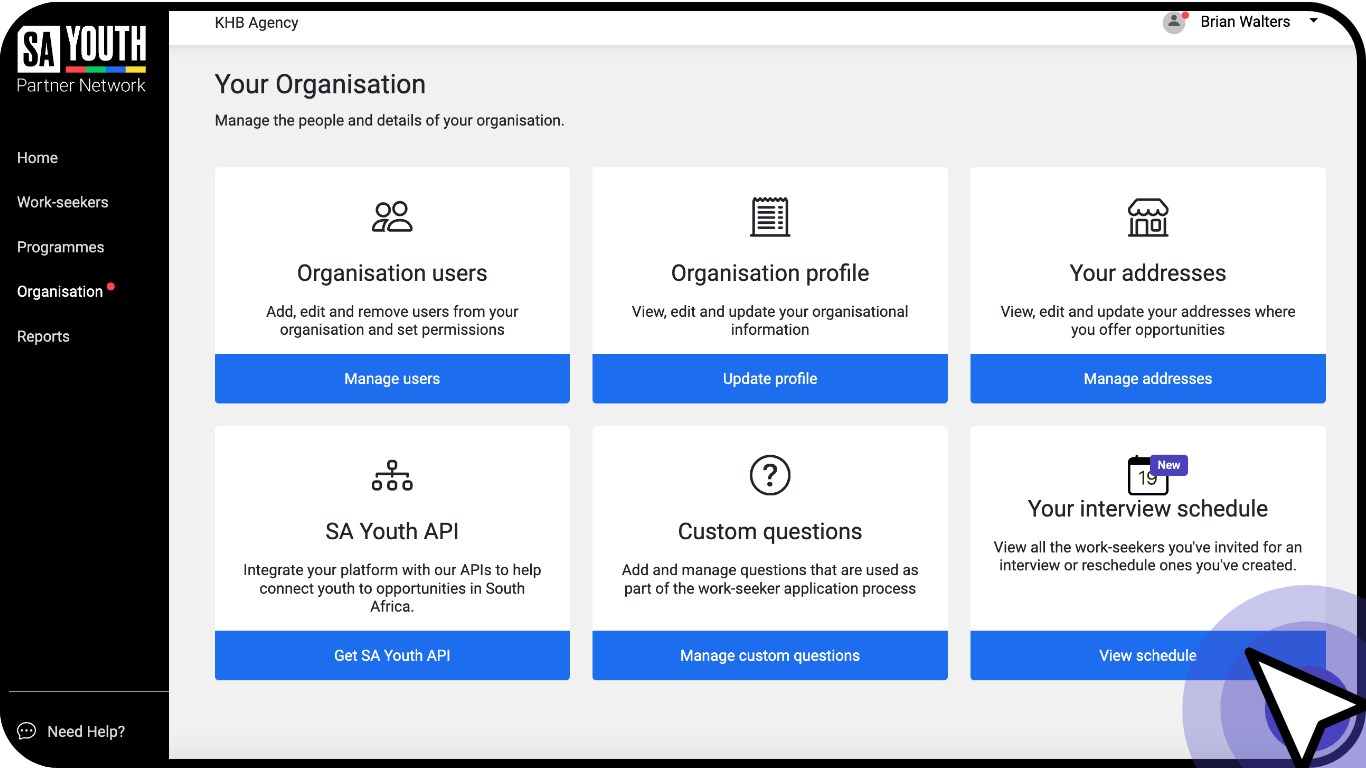This screenshot has width=1366, height=768.
Task: Click 'Integrate your platform with our APIs' text
Action: tap(392, 588)
